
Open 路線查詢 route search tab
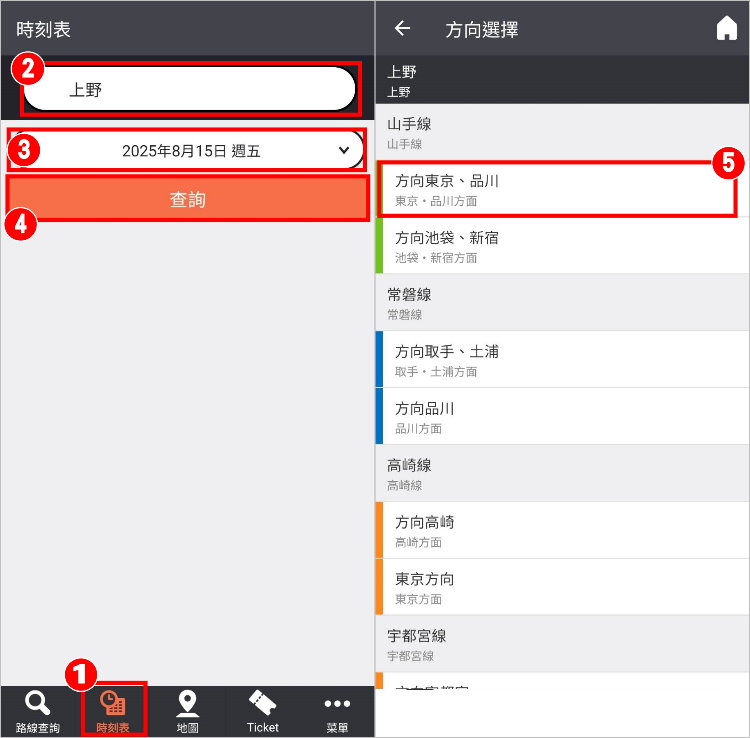tap(38, 712)
